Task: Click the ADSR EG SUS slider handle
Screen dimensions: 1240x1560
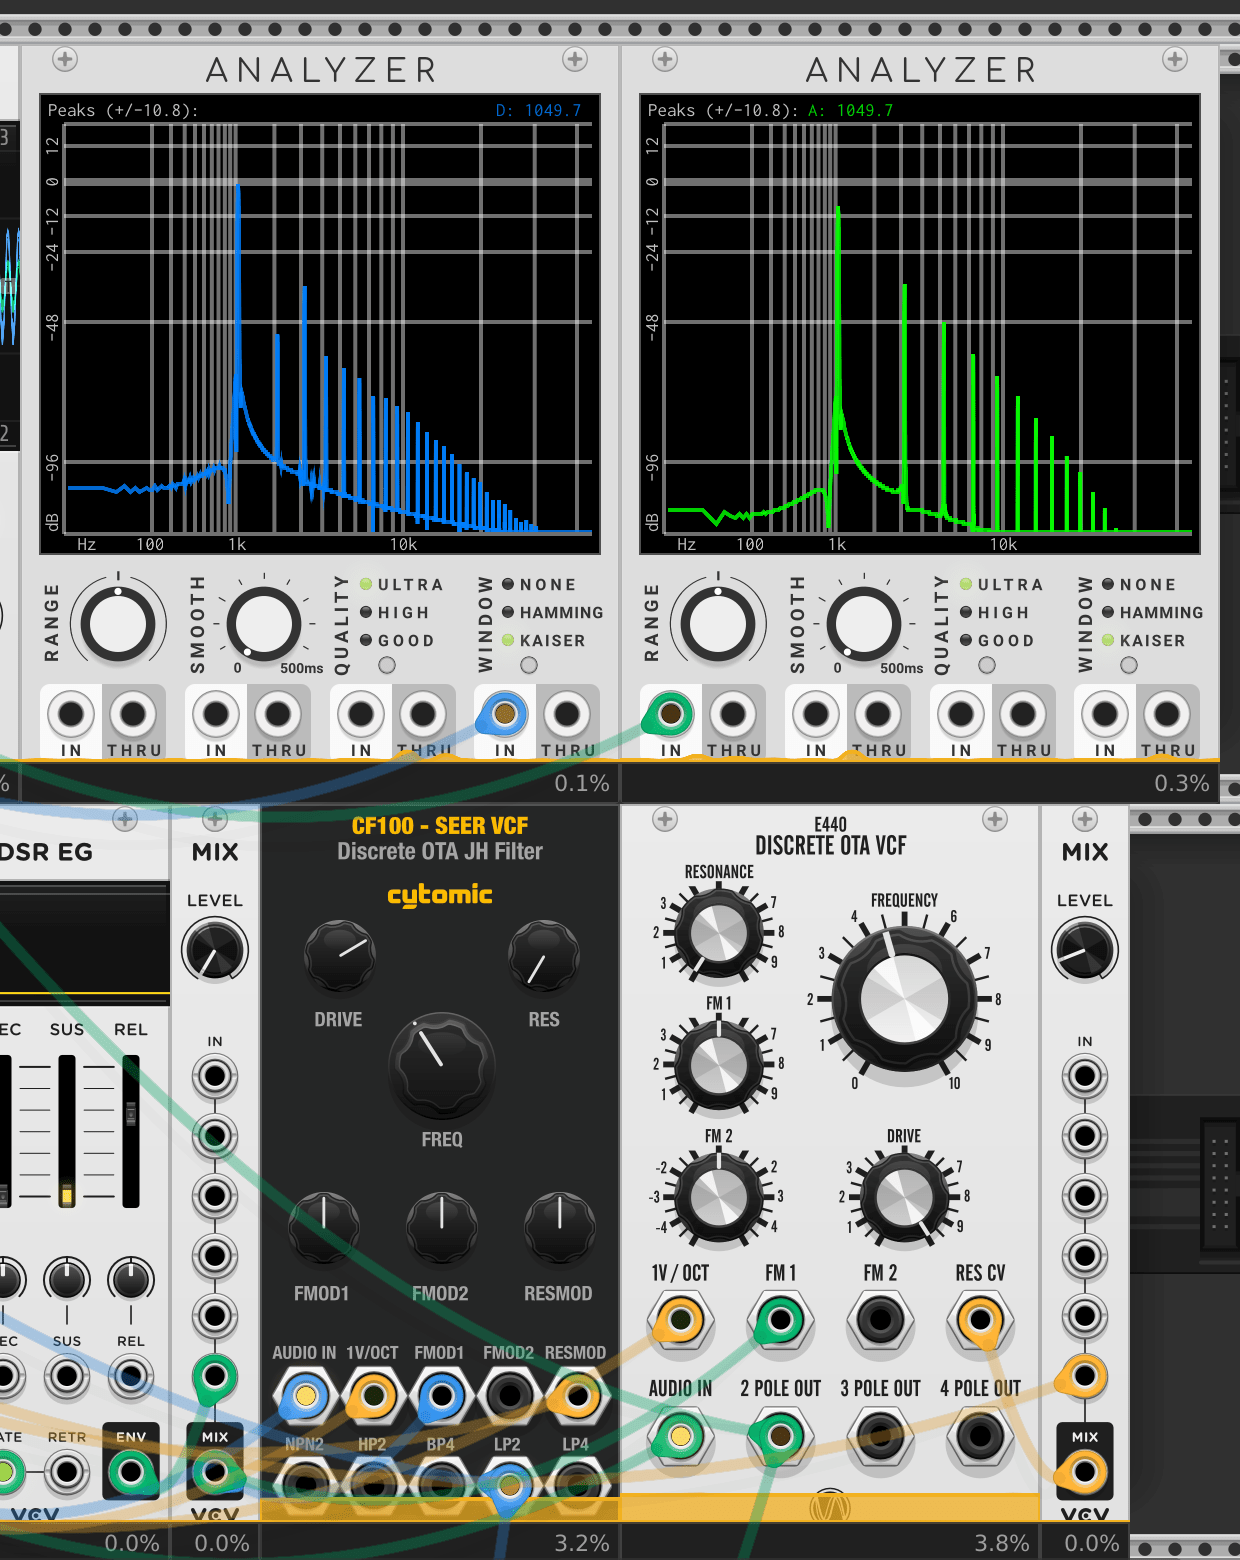Action: [67, 1194]
